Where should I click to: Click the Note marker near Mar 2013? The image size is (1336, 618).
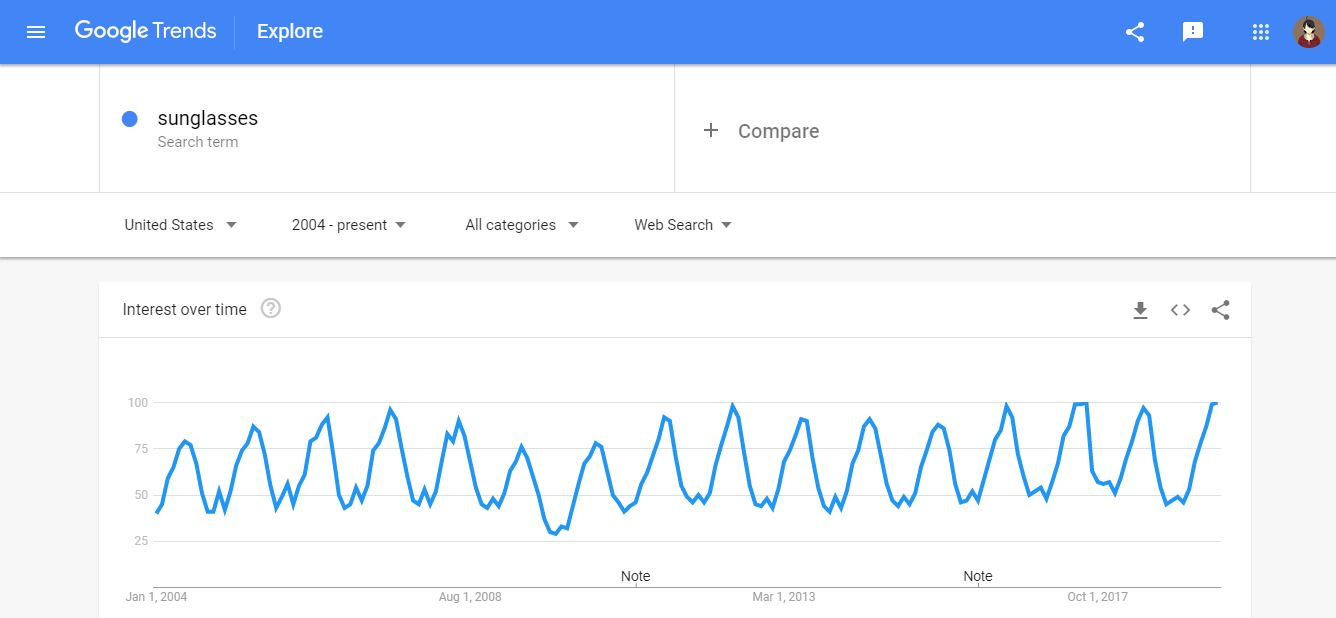click(635, 576)
